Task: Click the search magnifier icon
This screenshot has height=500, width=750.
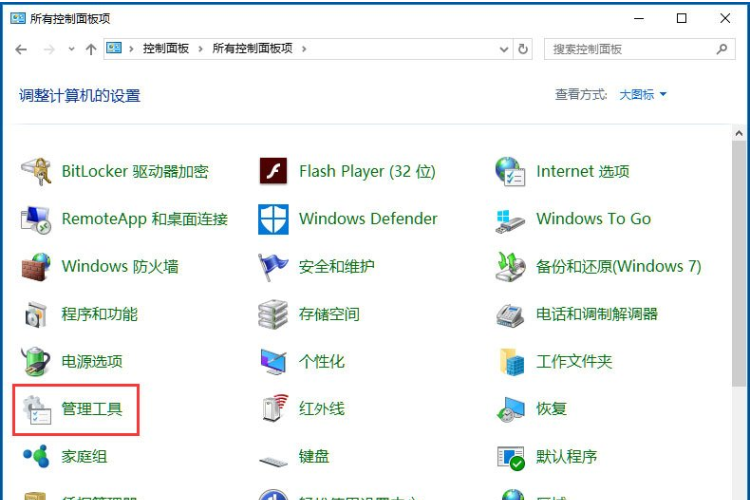Action: pos(722,49)
